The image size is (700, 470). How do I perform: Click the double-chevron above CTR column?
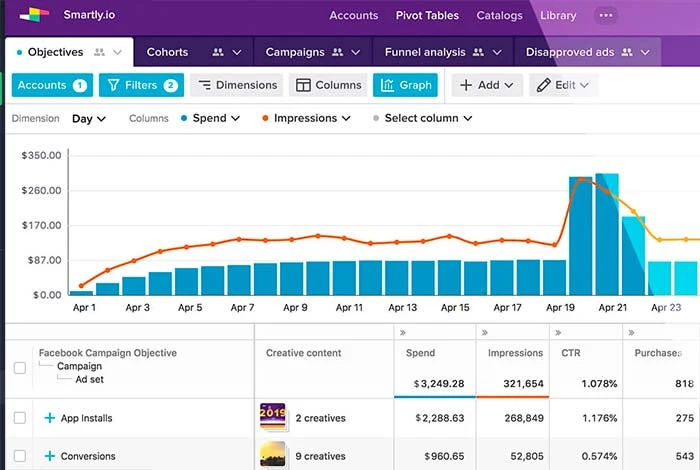558,332
